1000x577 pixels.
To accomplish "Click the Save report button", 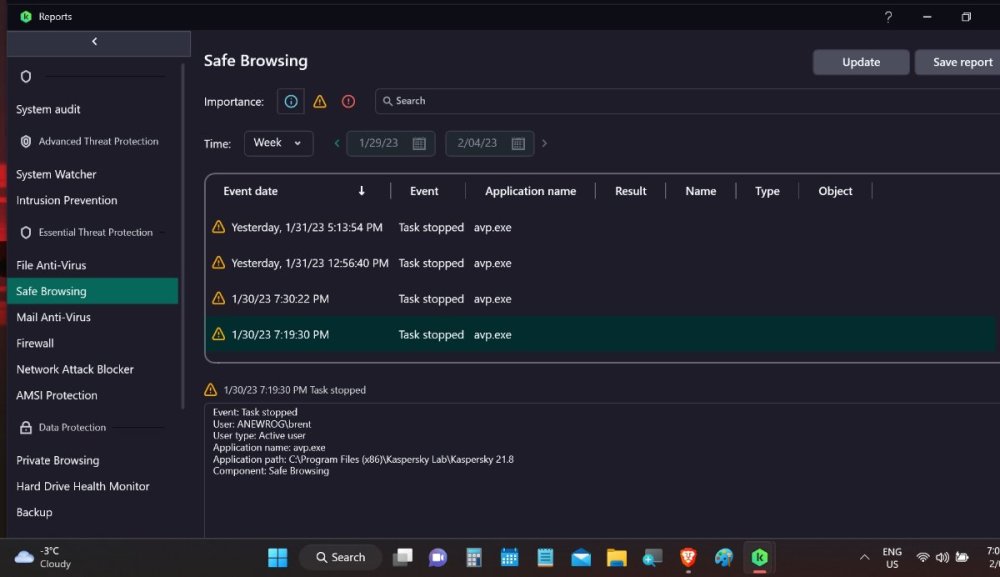I will 960,62.
